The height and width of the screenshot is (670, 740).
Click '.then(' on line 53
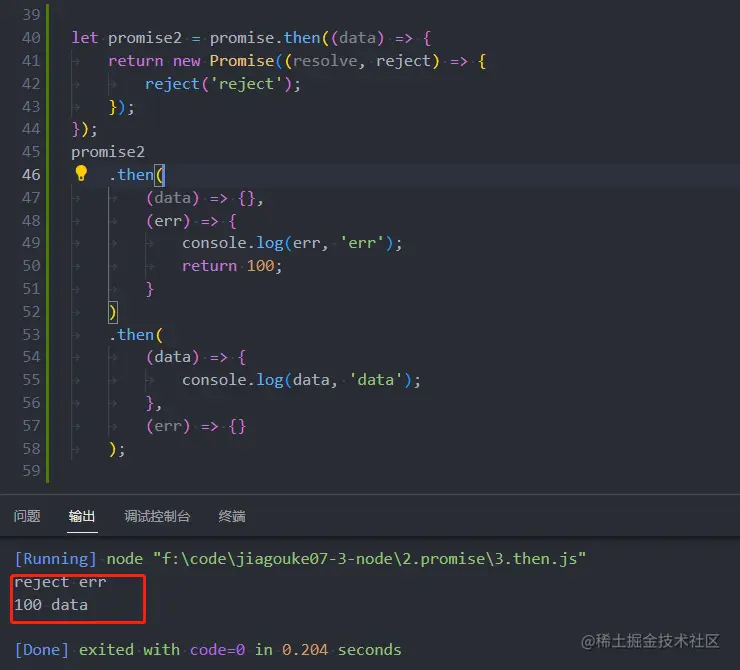coord(136,335)
